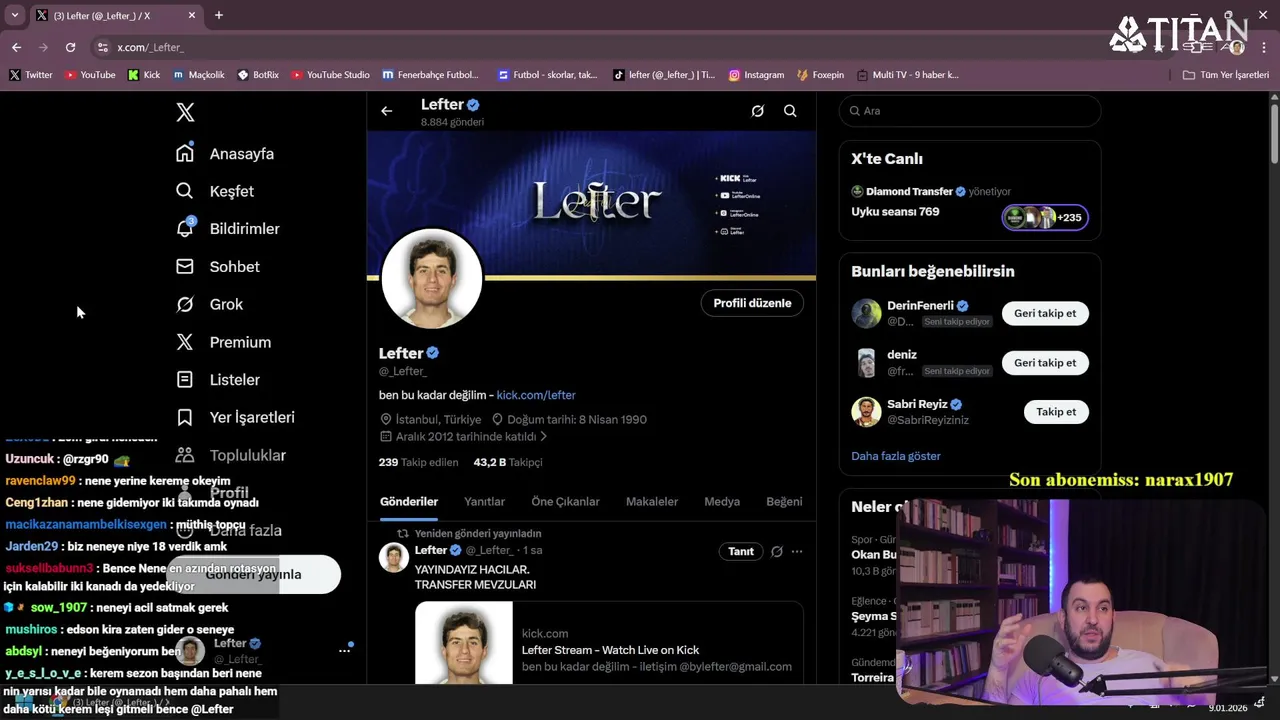Click the Ara search field
Viewport: 1280px width, 720px height.
pos(970,111)
